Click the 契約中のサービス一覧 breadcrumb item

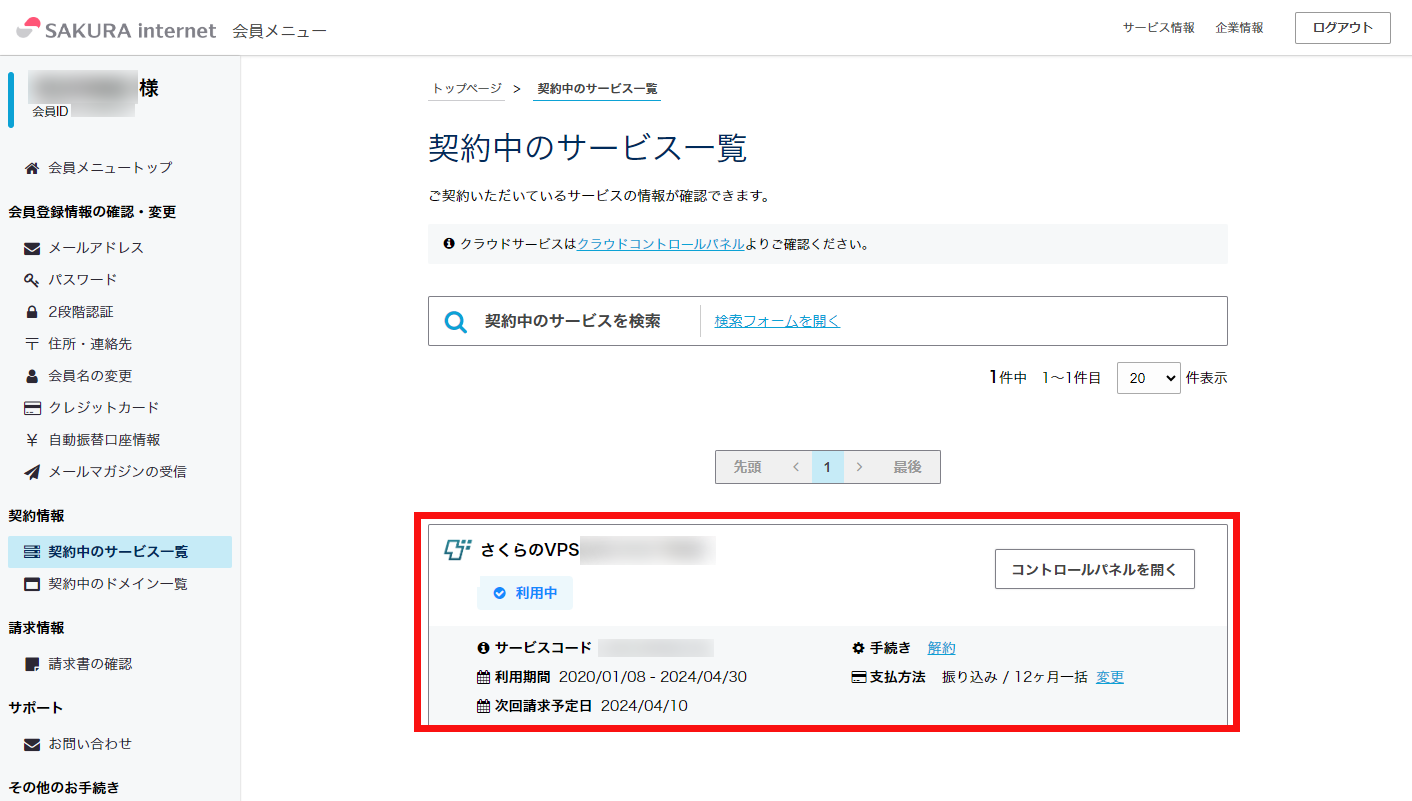pyautogui.click(x=597, y=88)
